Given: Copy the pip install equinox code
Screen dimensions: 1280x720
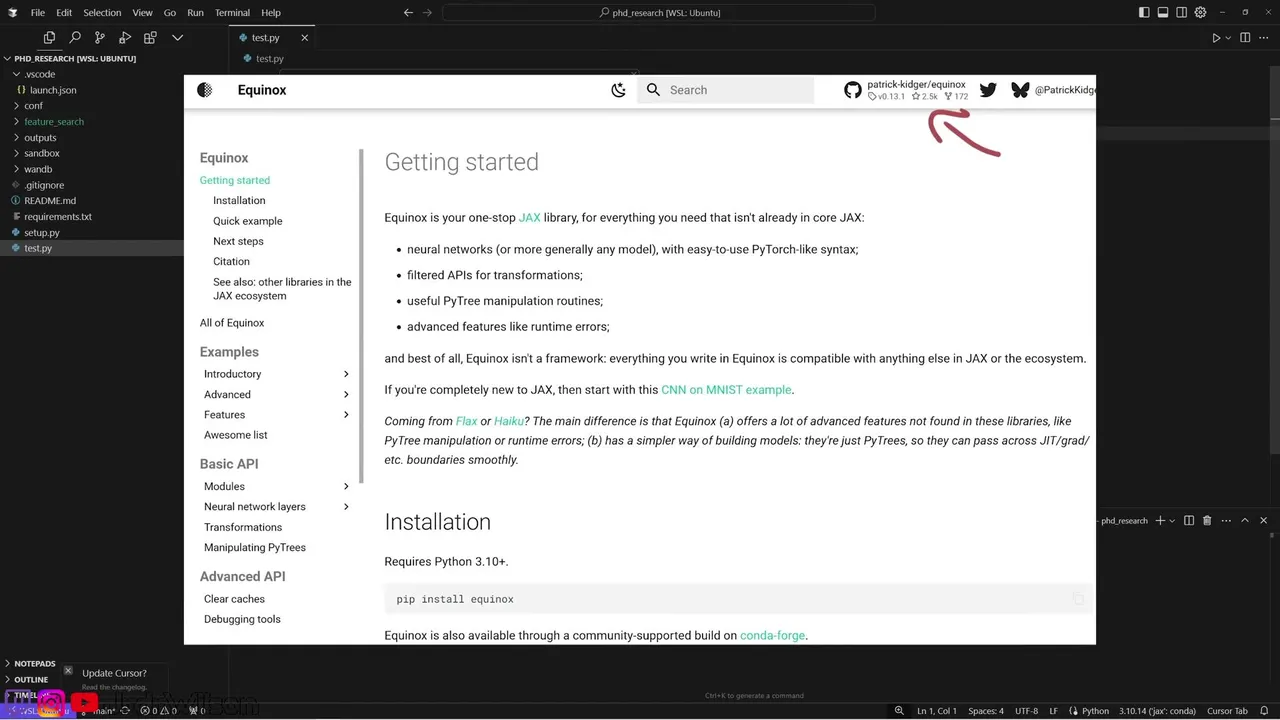Looking at the screenshot, I should click(1078, 599).
